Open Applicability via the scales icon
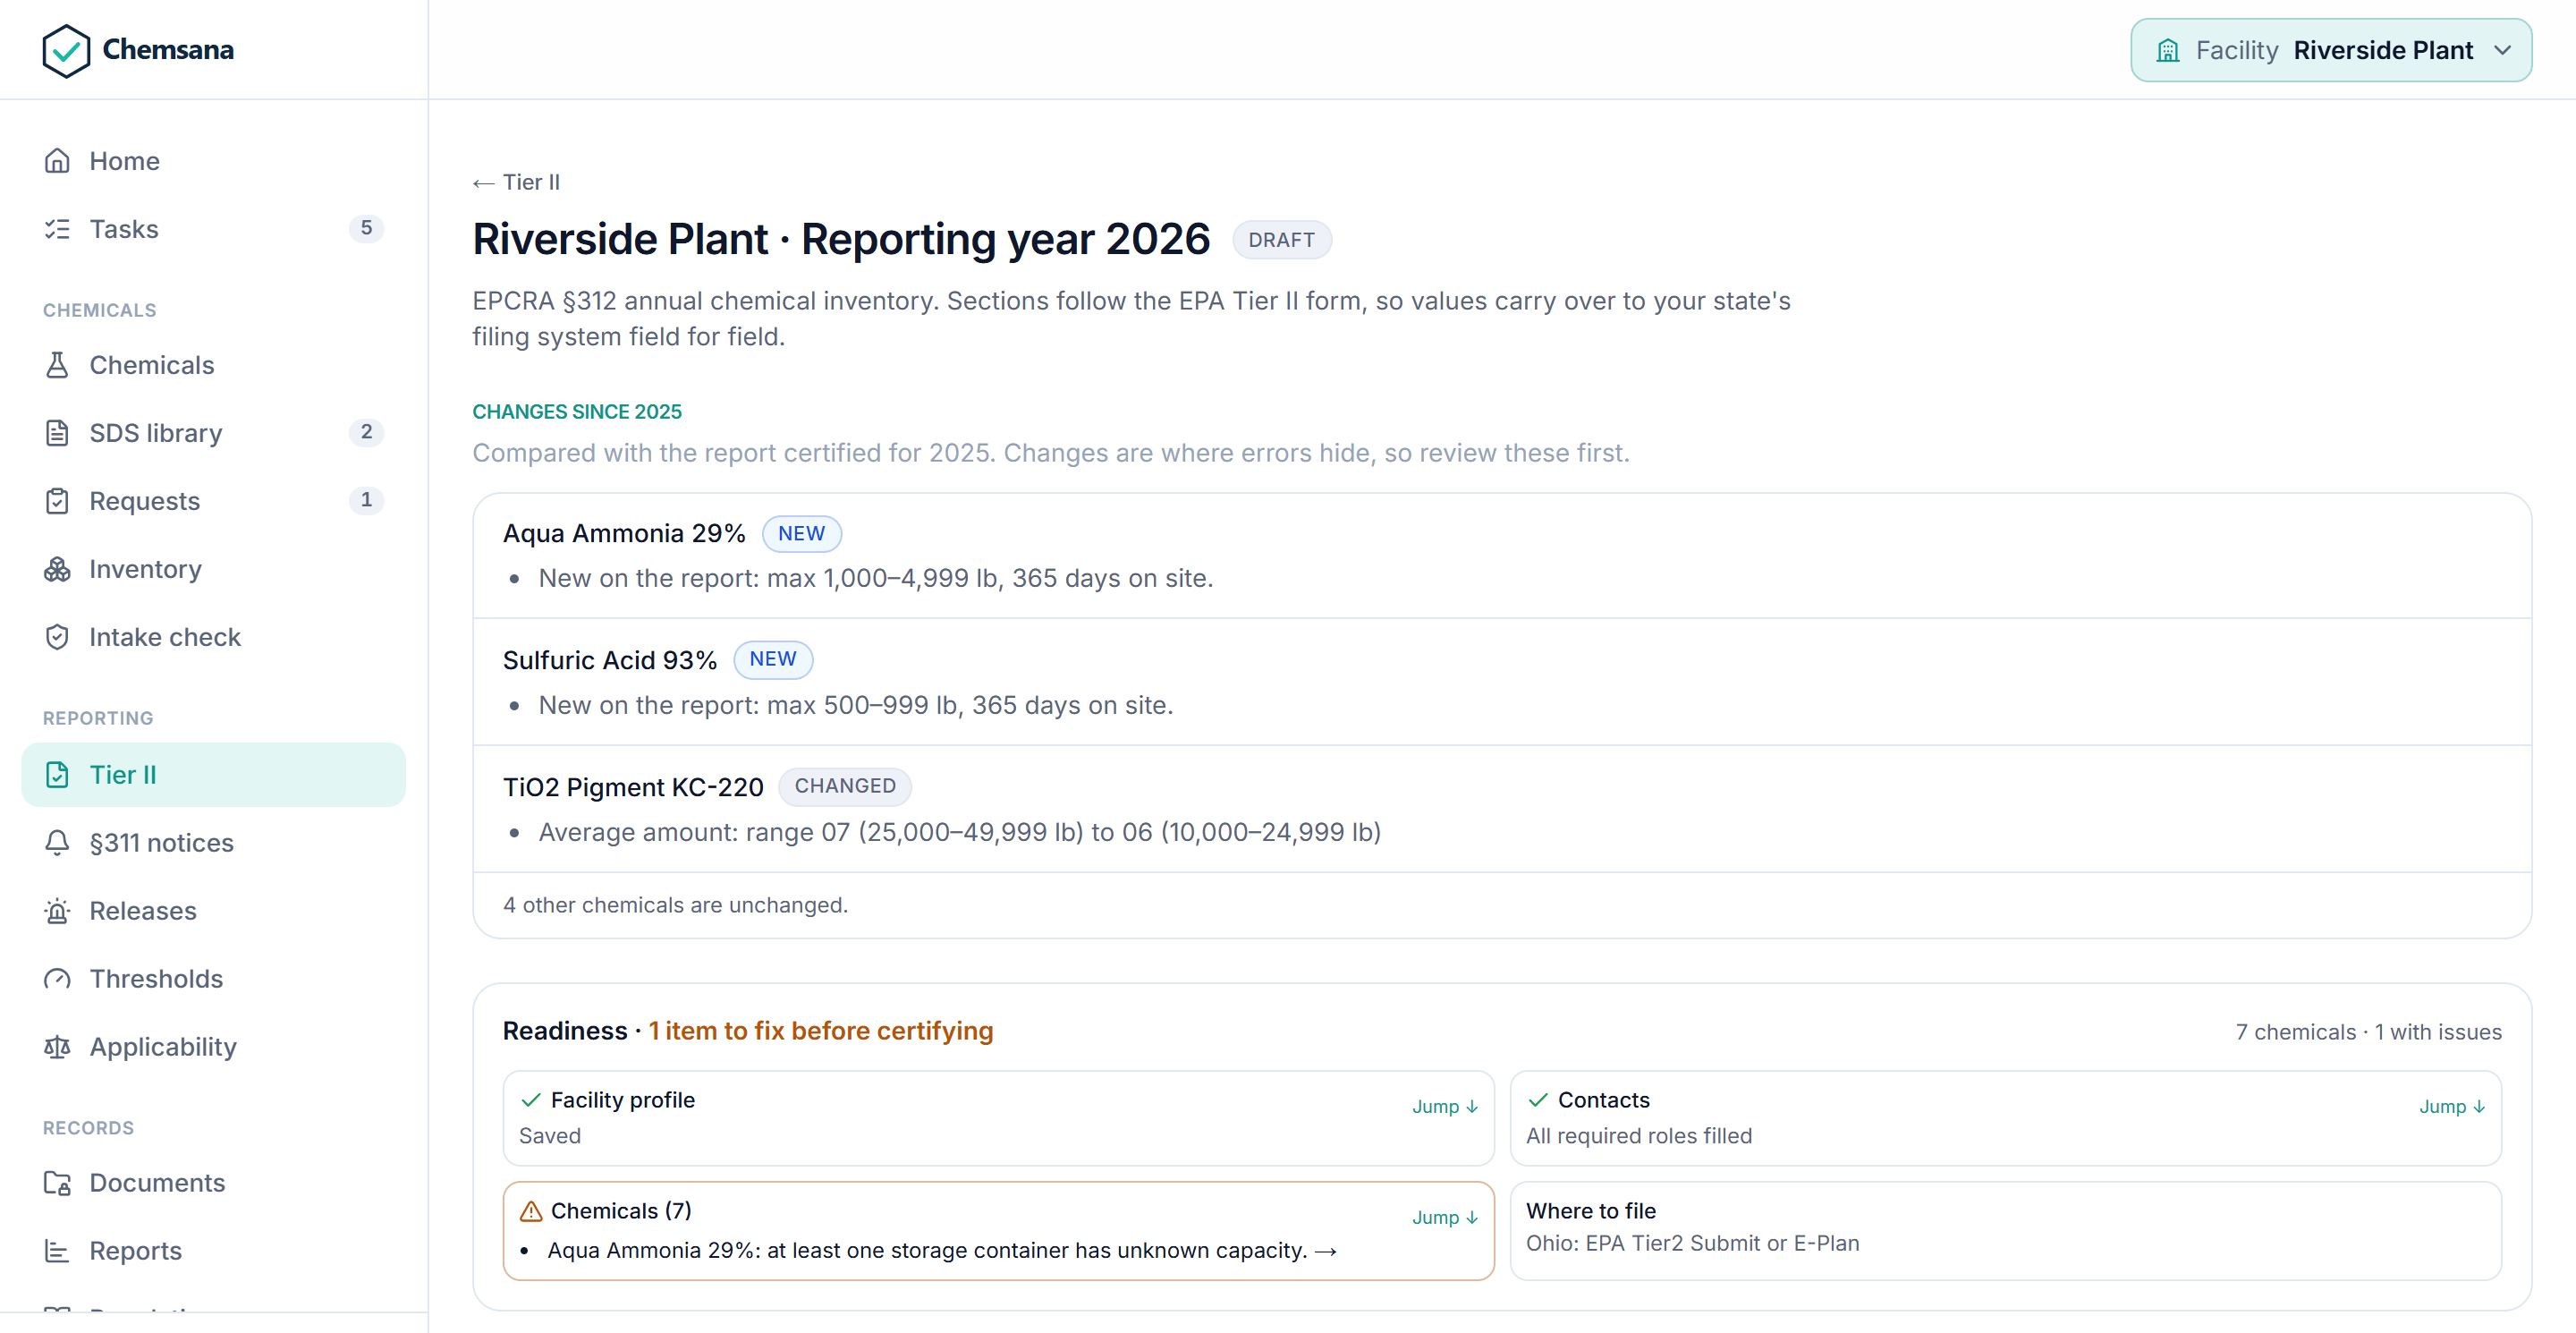This screenshot has height=1333, width=2576. [57, 1047]
